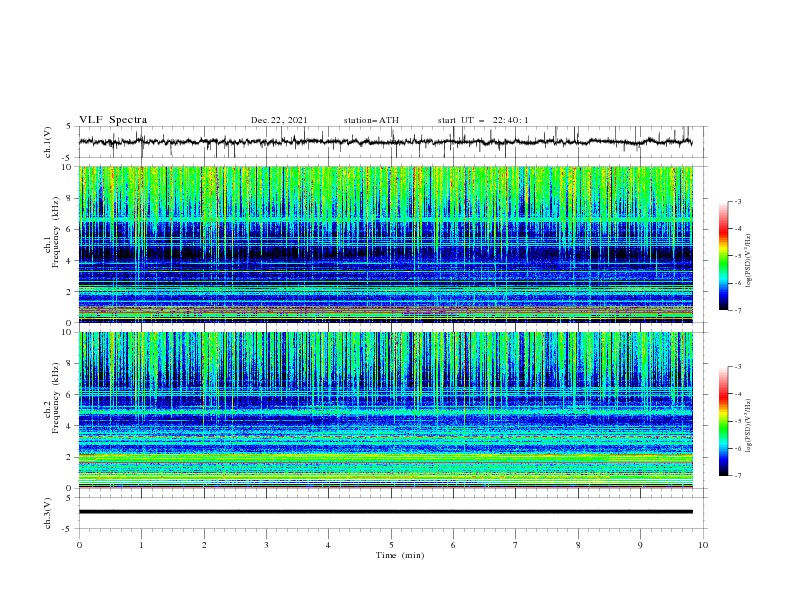Click the "Time (min)" x-axis label

pyautogui.click(x=400, y=555)
